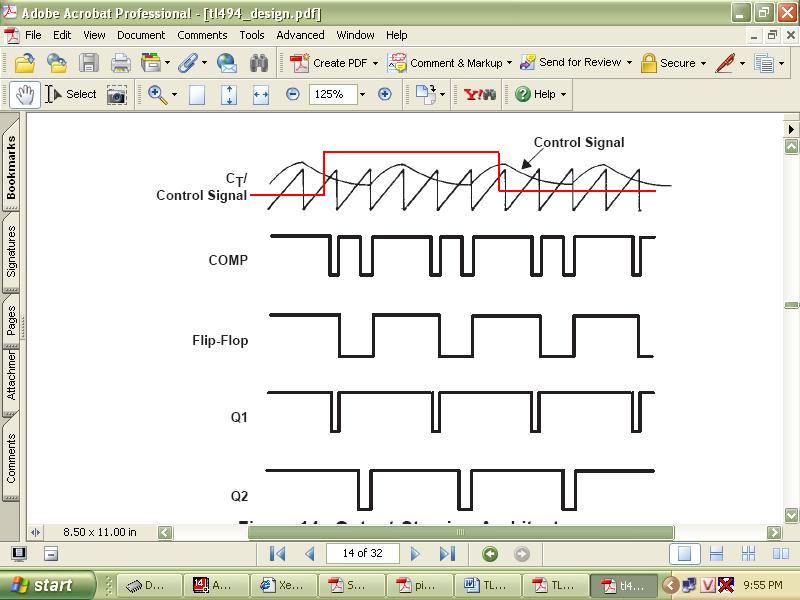Select the Hand tool

[25, 94]
